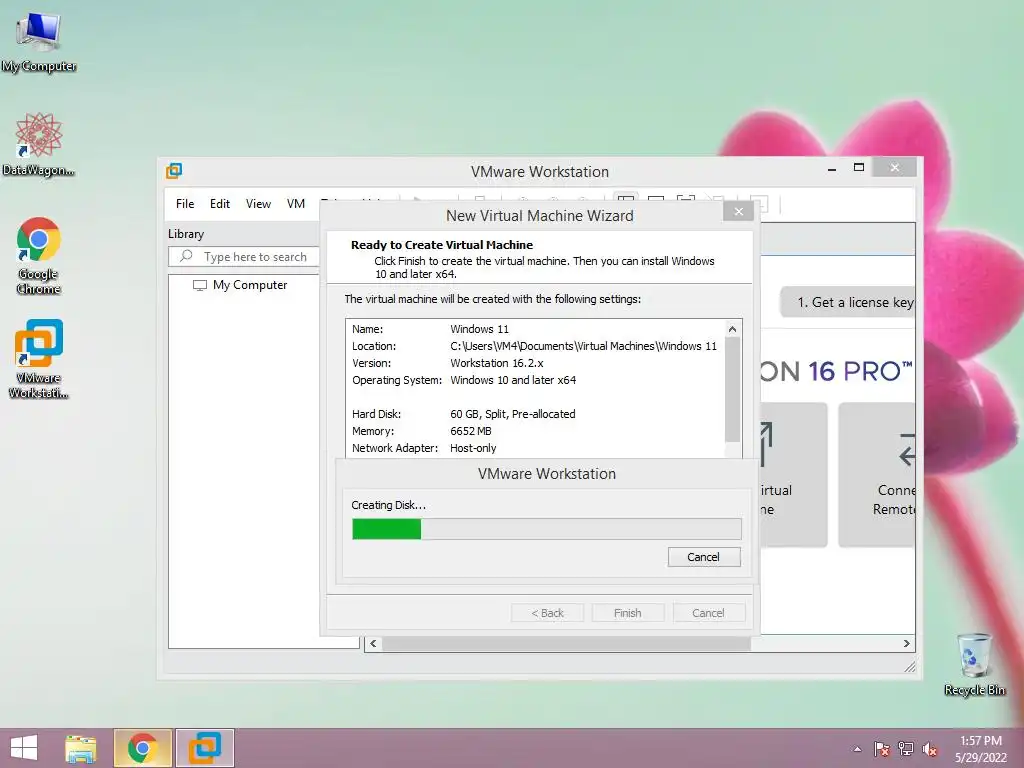
Task: Click Workstation 16.2.x version value
Action: pyautogui.click(x=496, y=363)
